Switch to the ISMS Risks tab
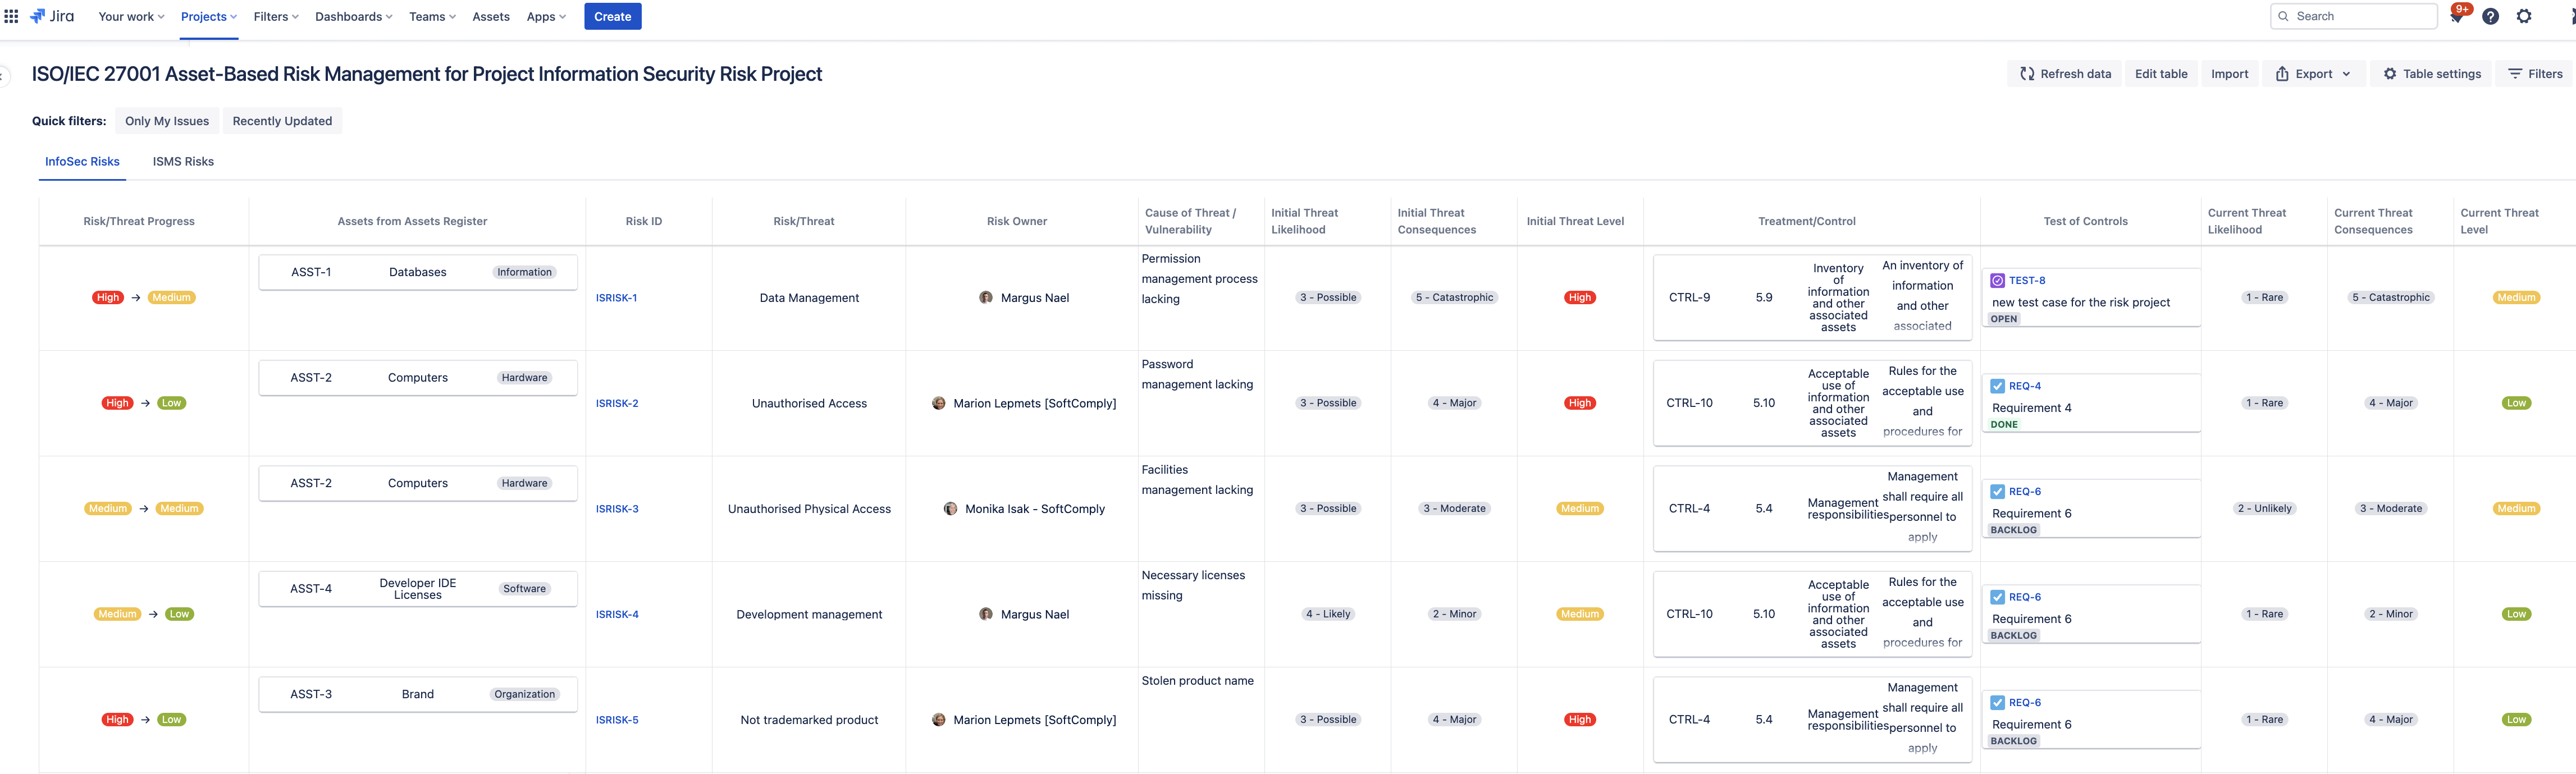This screenshot has height=774, width=2576. 183,161
